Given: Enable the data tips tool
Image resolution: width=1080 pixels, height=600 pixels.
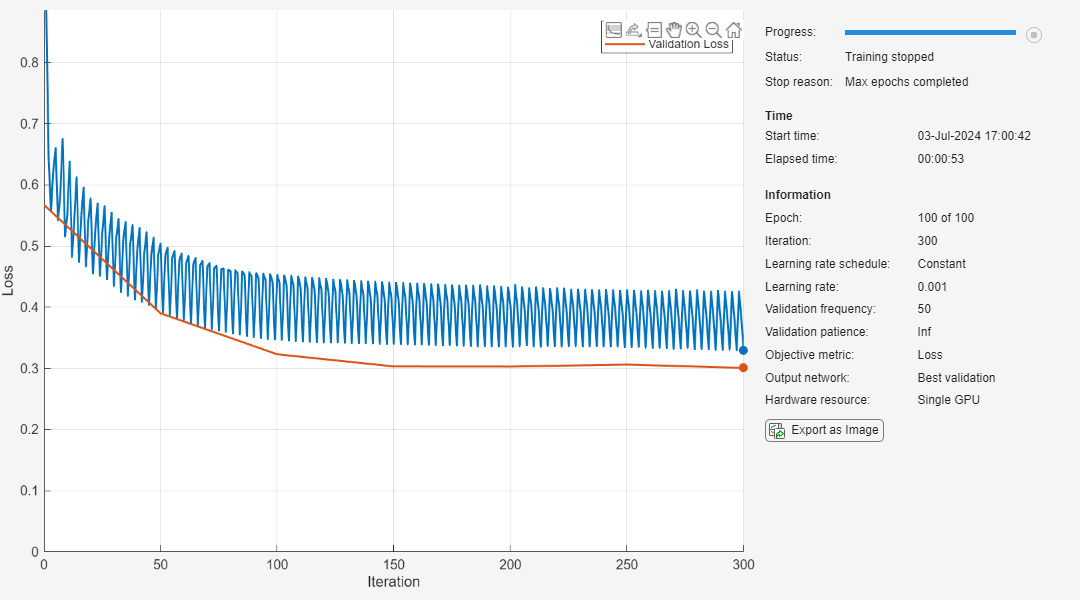Looking at the screenshot, I should click(654, 30).
